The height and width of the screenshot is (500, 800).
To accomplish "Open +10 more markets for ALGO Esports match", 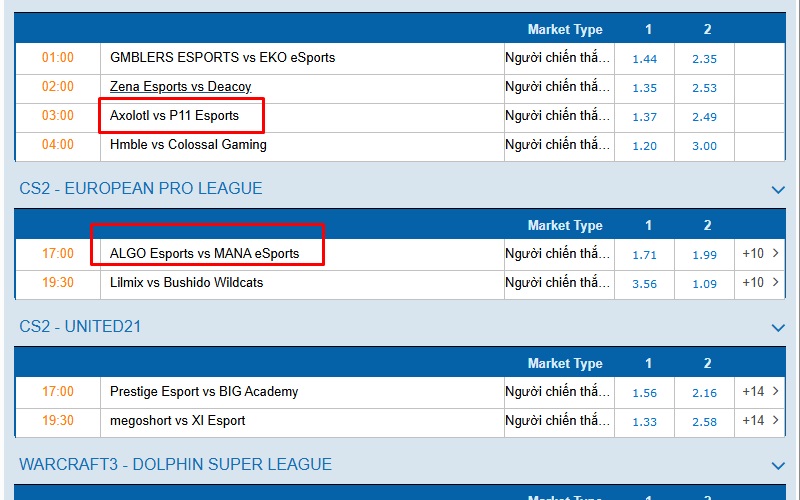I will (x=760, y=254).
